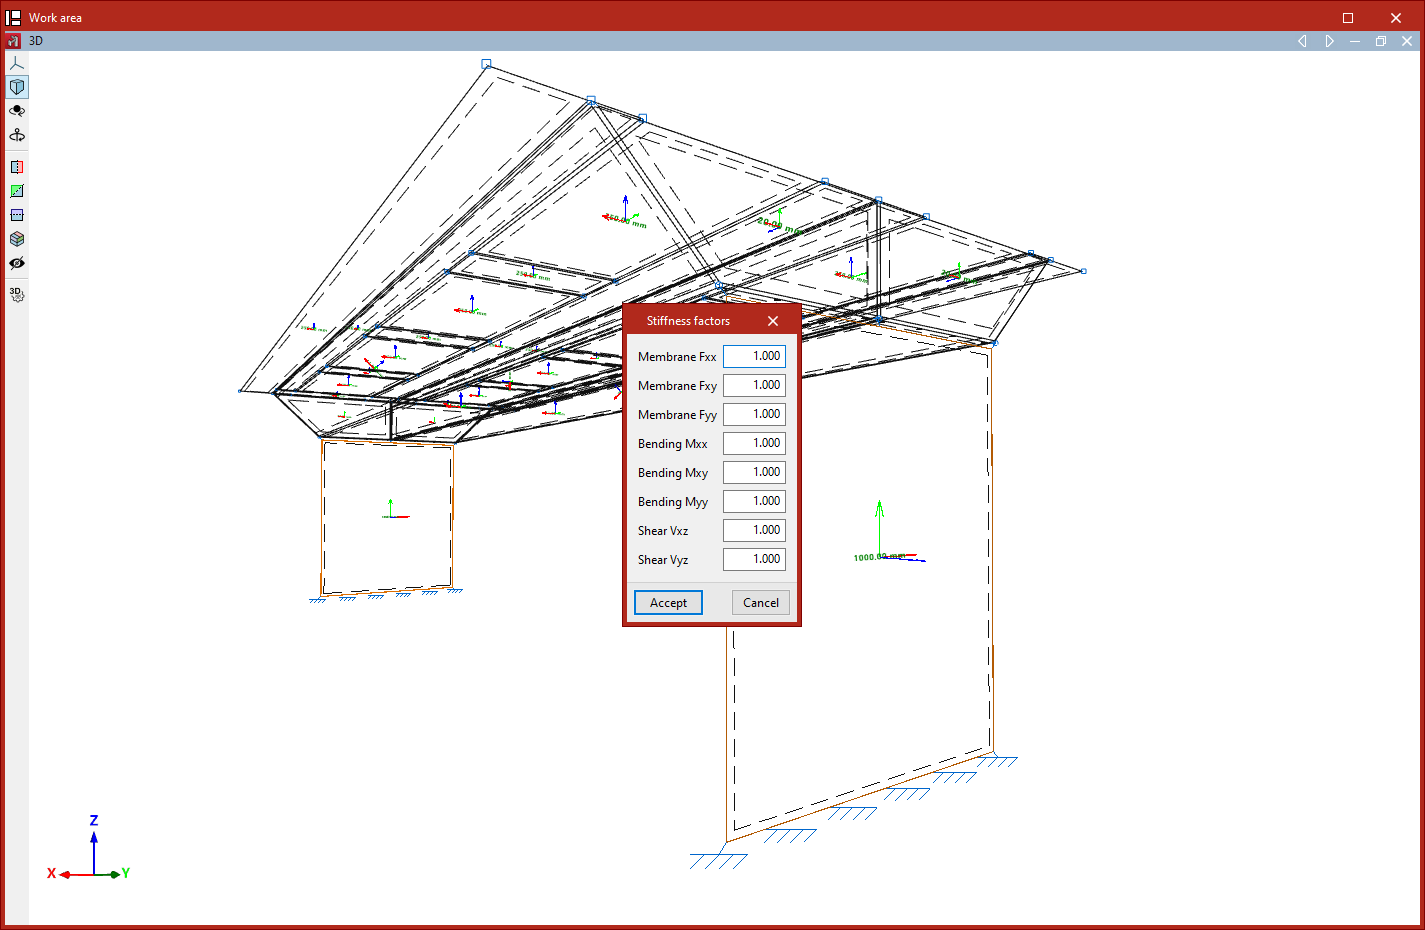The width and height of the screenshot is (1425, 930).
Task: Edit the Bending Mxy value field
Action: (755, 472)
